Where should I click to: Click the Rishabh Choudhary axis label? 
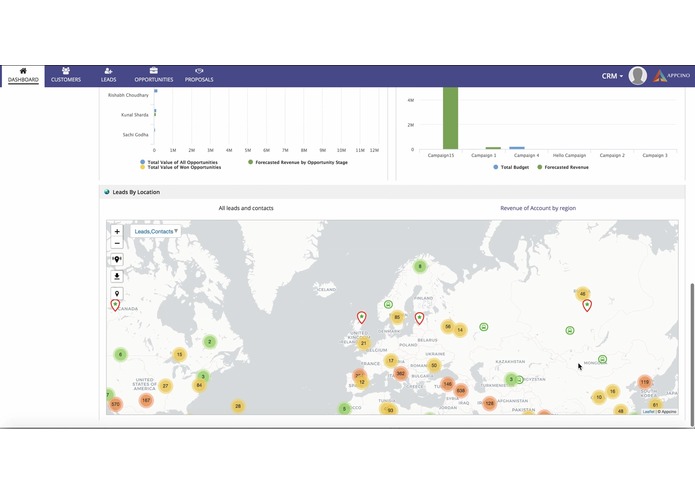point(128,95)
